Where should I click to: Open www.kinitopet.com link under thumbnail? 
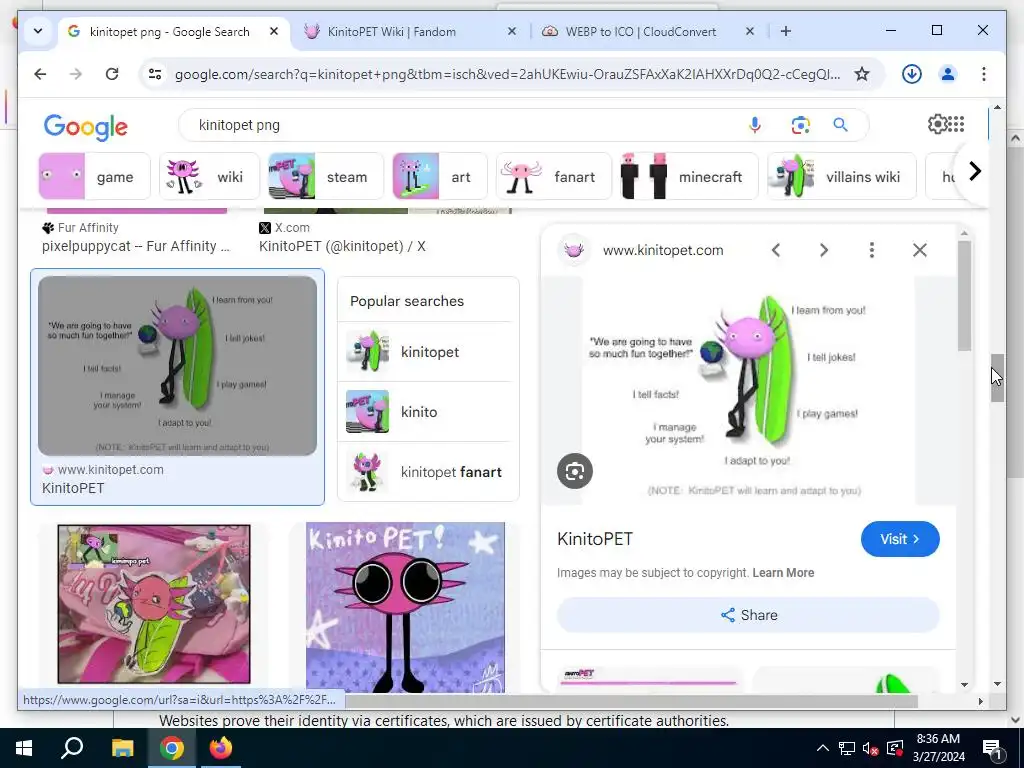pos(111,470)
